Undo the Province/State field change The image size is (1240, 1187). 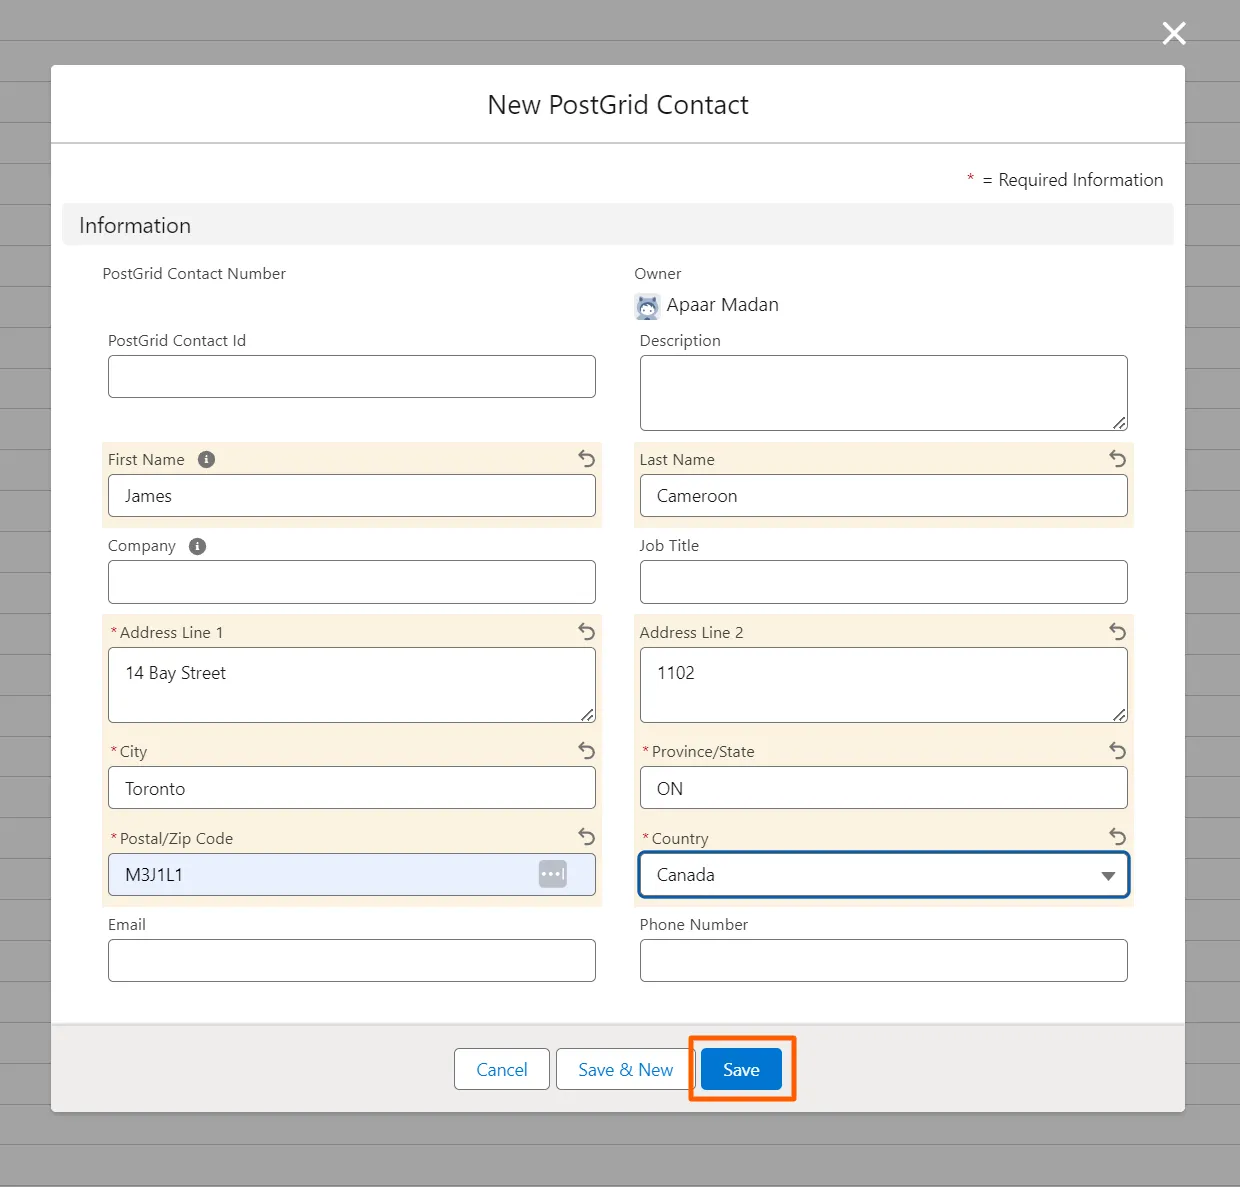(x=1117, y=751)
